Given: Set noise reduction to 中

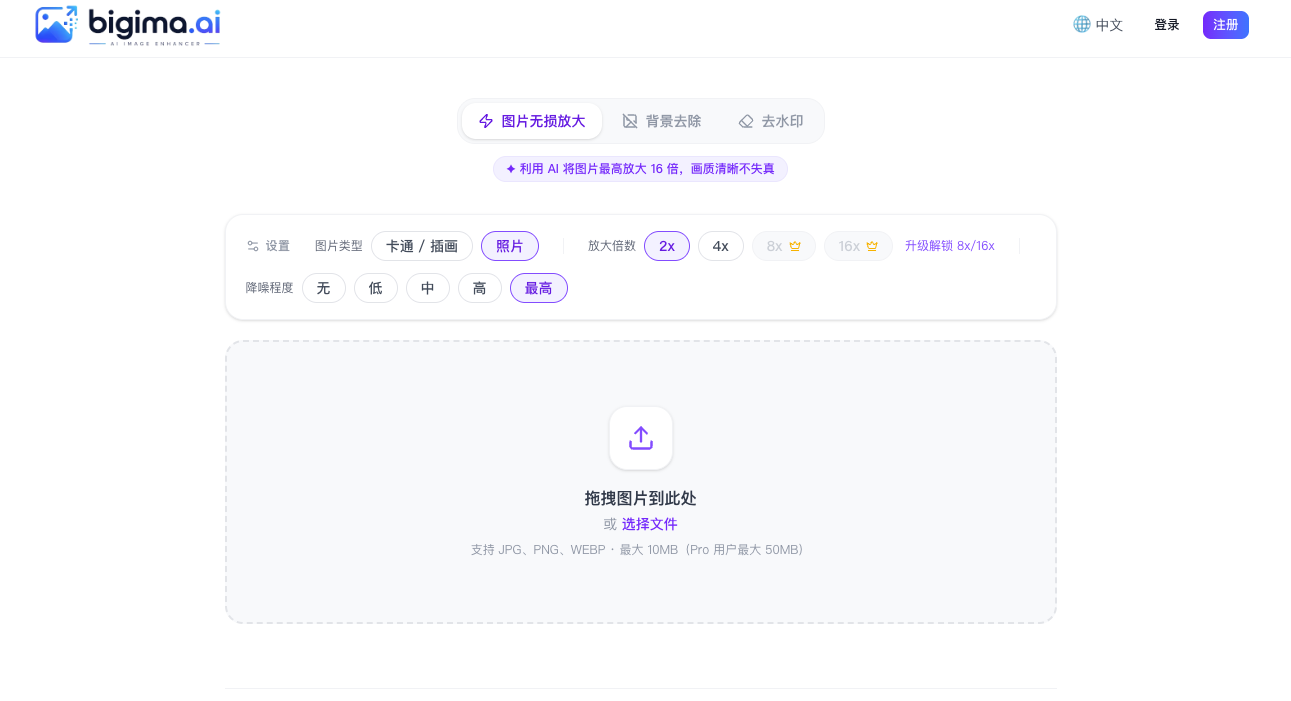Looking at the screenshot, I should (x=428, y=288).
